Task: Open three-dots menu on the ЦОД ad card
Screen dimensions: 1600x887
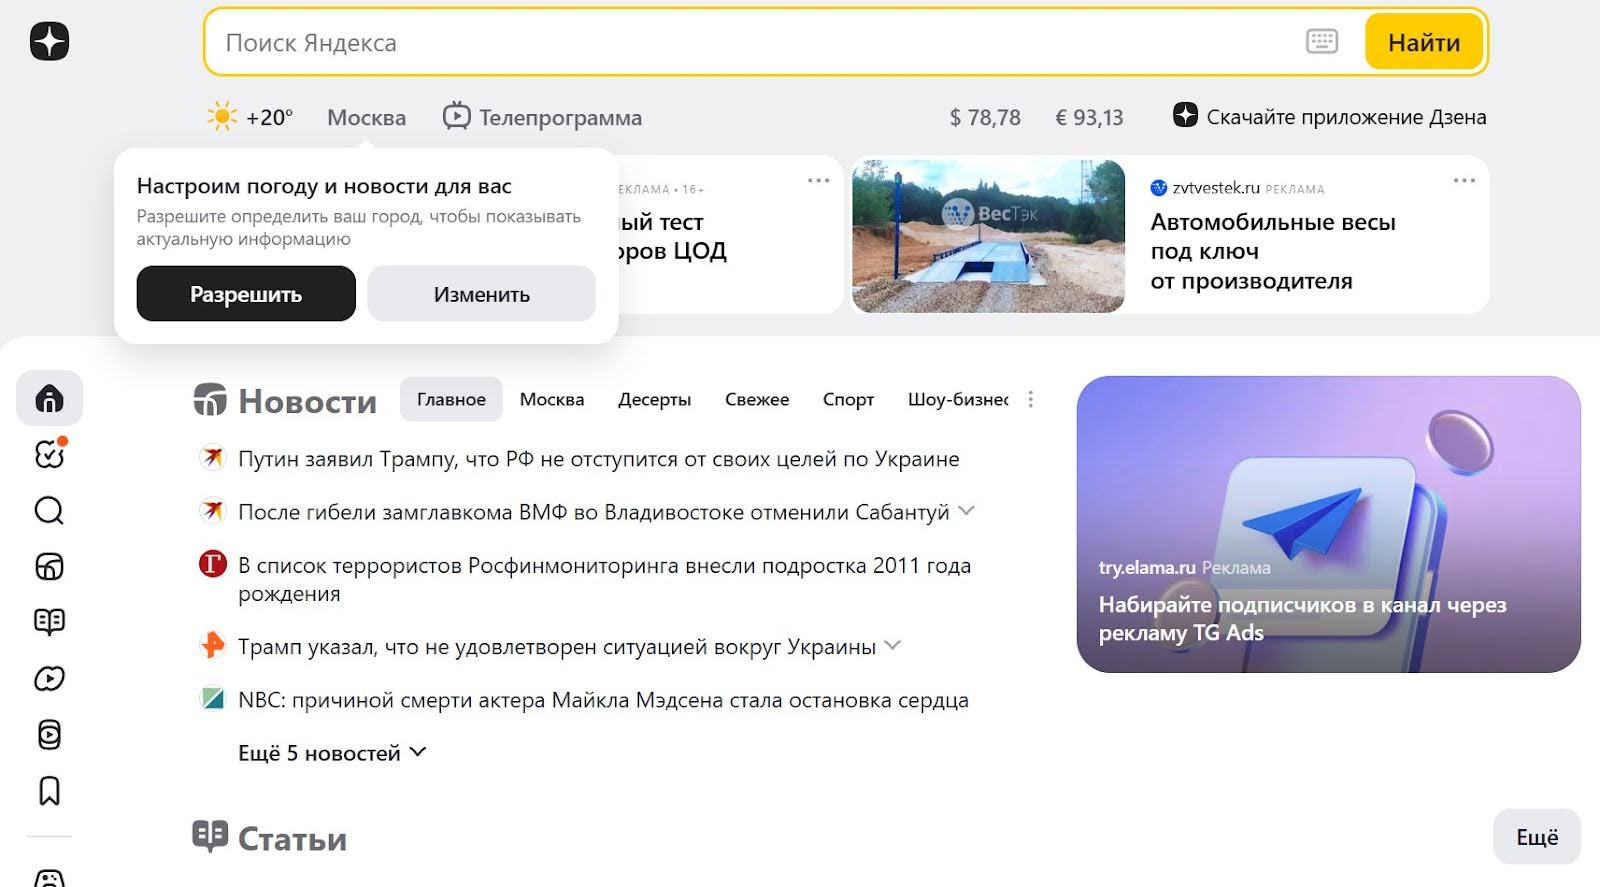Action: [818, 180]
